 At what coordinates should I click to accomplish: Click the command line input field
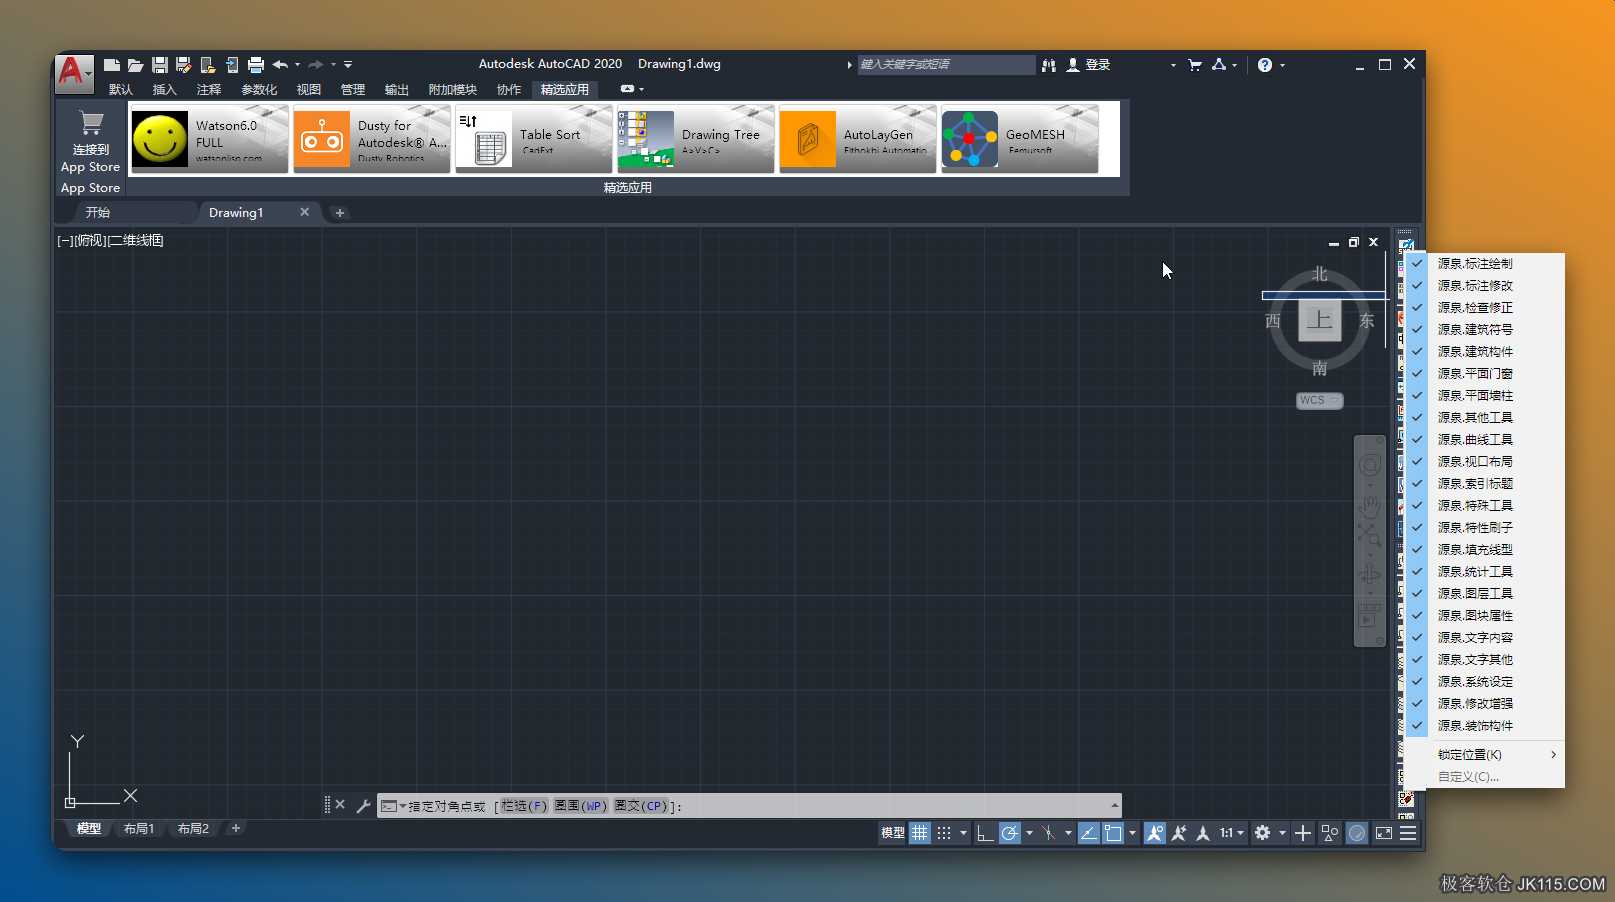point(748,806)
